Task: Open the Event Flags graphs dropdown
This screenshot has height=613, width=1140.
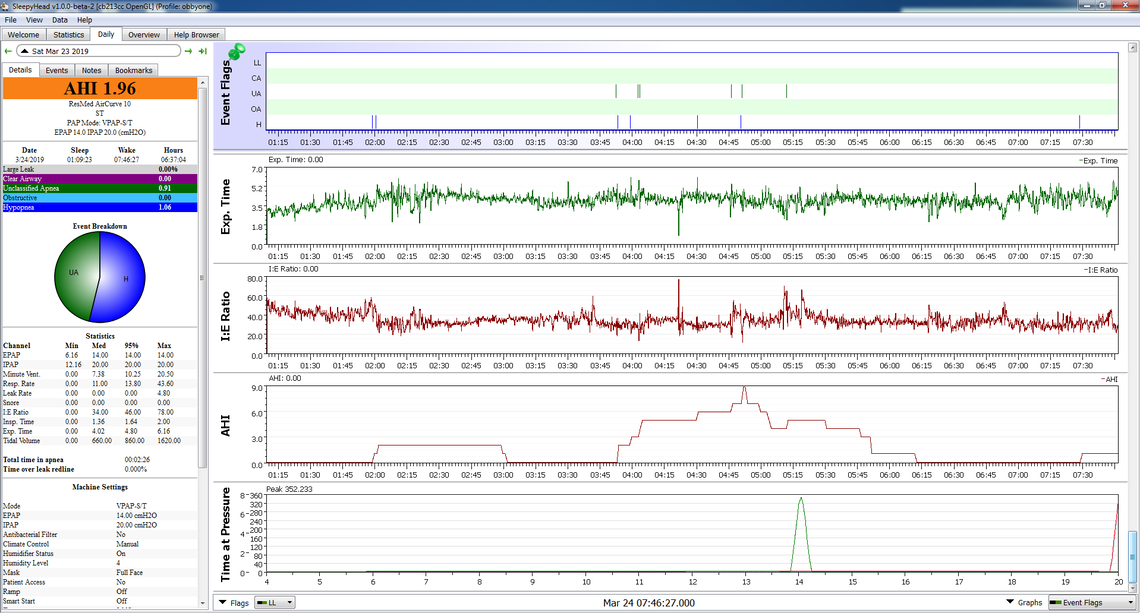Action: [1091, 603]
